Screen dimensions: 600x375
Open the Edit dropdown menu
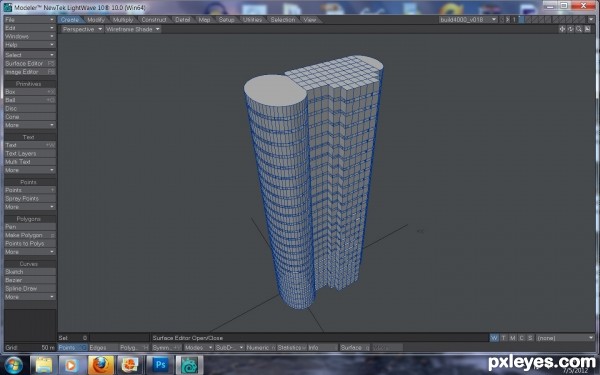point(30,28)
